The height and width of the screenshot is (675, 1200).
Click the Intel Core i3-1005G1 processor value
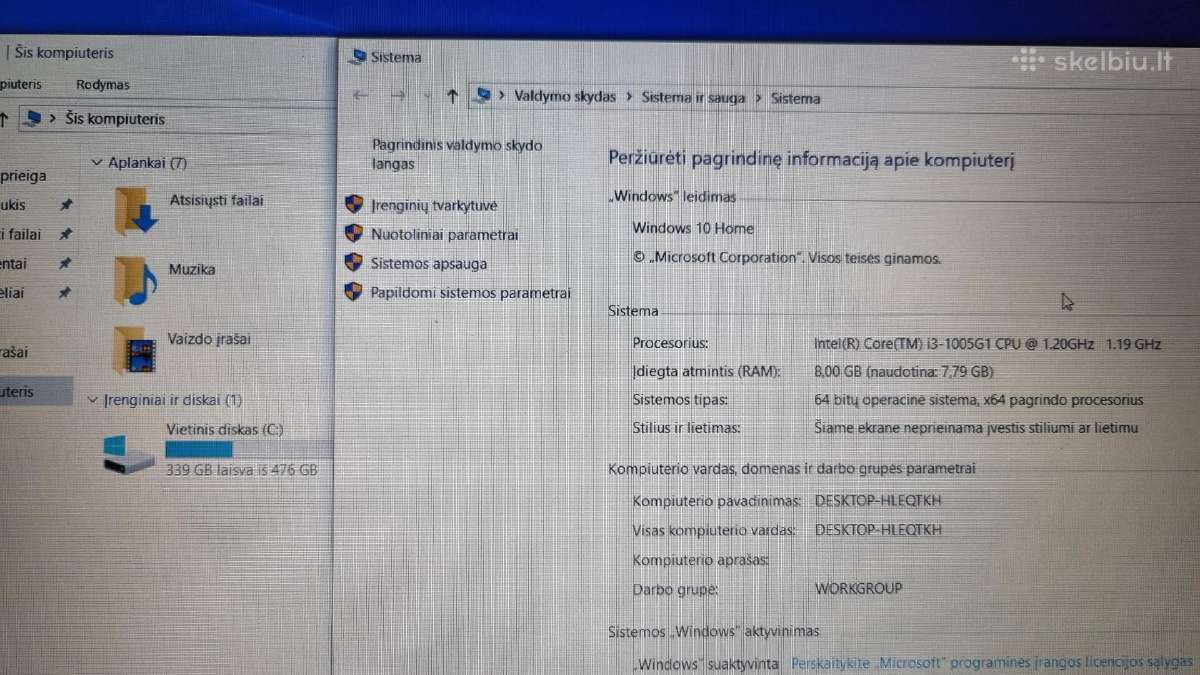(x=988, y=343)
